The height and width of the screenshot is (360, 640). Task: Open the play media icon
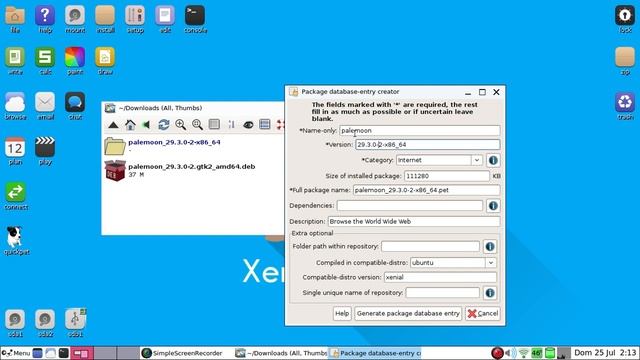tap(45, 151)
